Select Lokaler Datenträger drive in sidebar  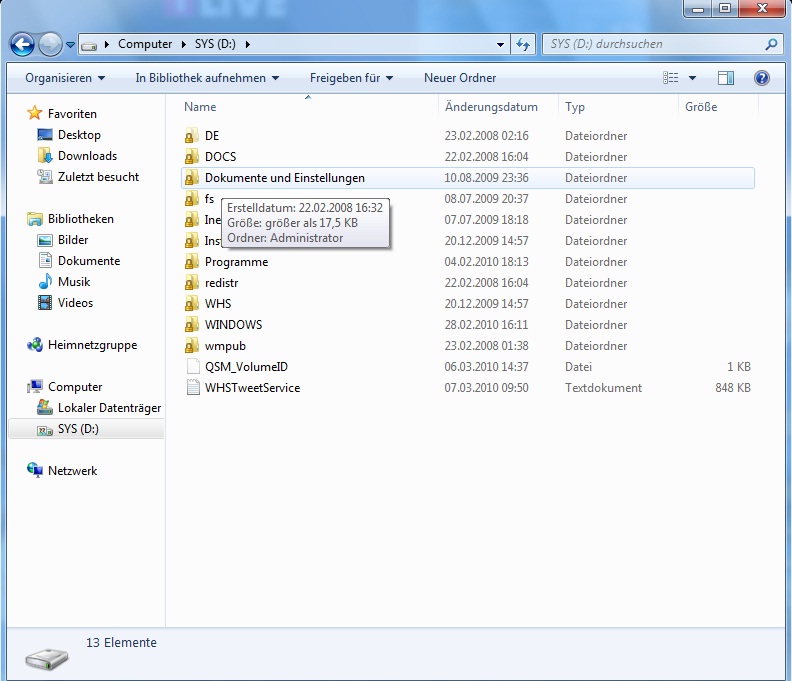(x=108, y=408)
